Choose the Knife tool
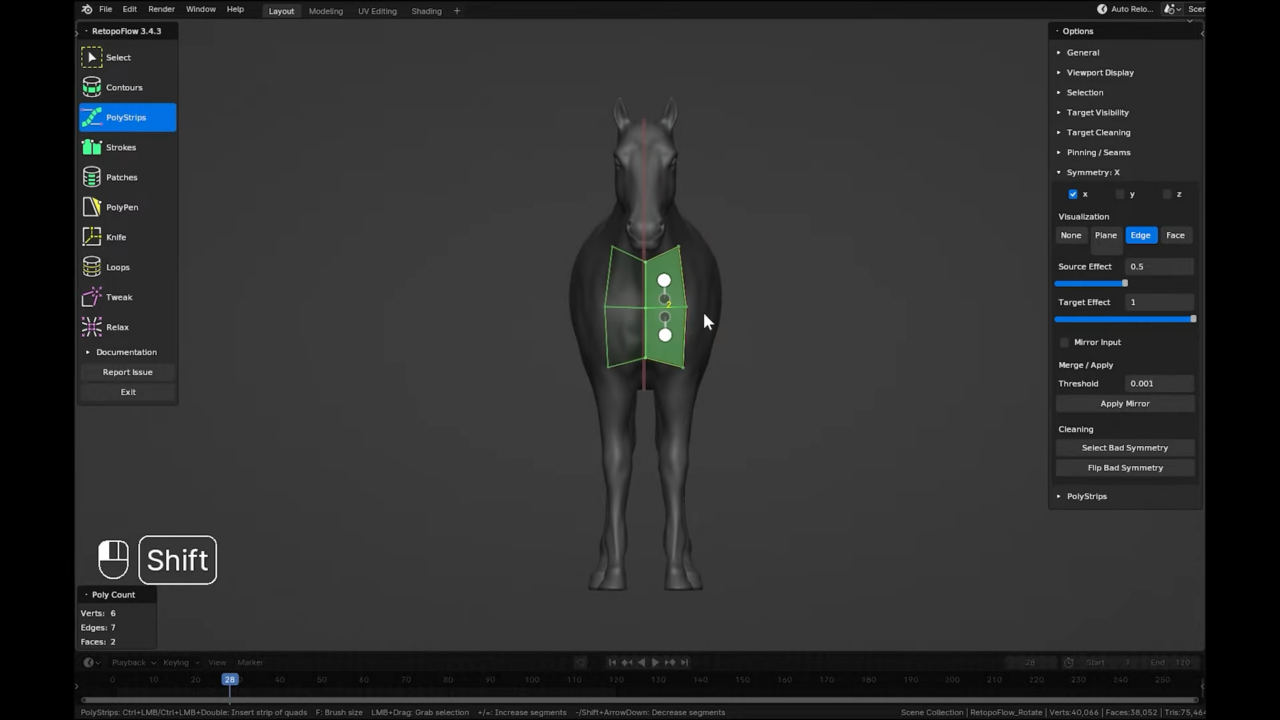Viewport: 1280px width, 720px height. (116, 237)
